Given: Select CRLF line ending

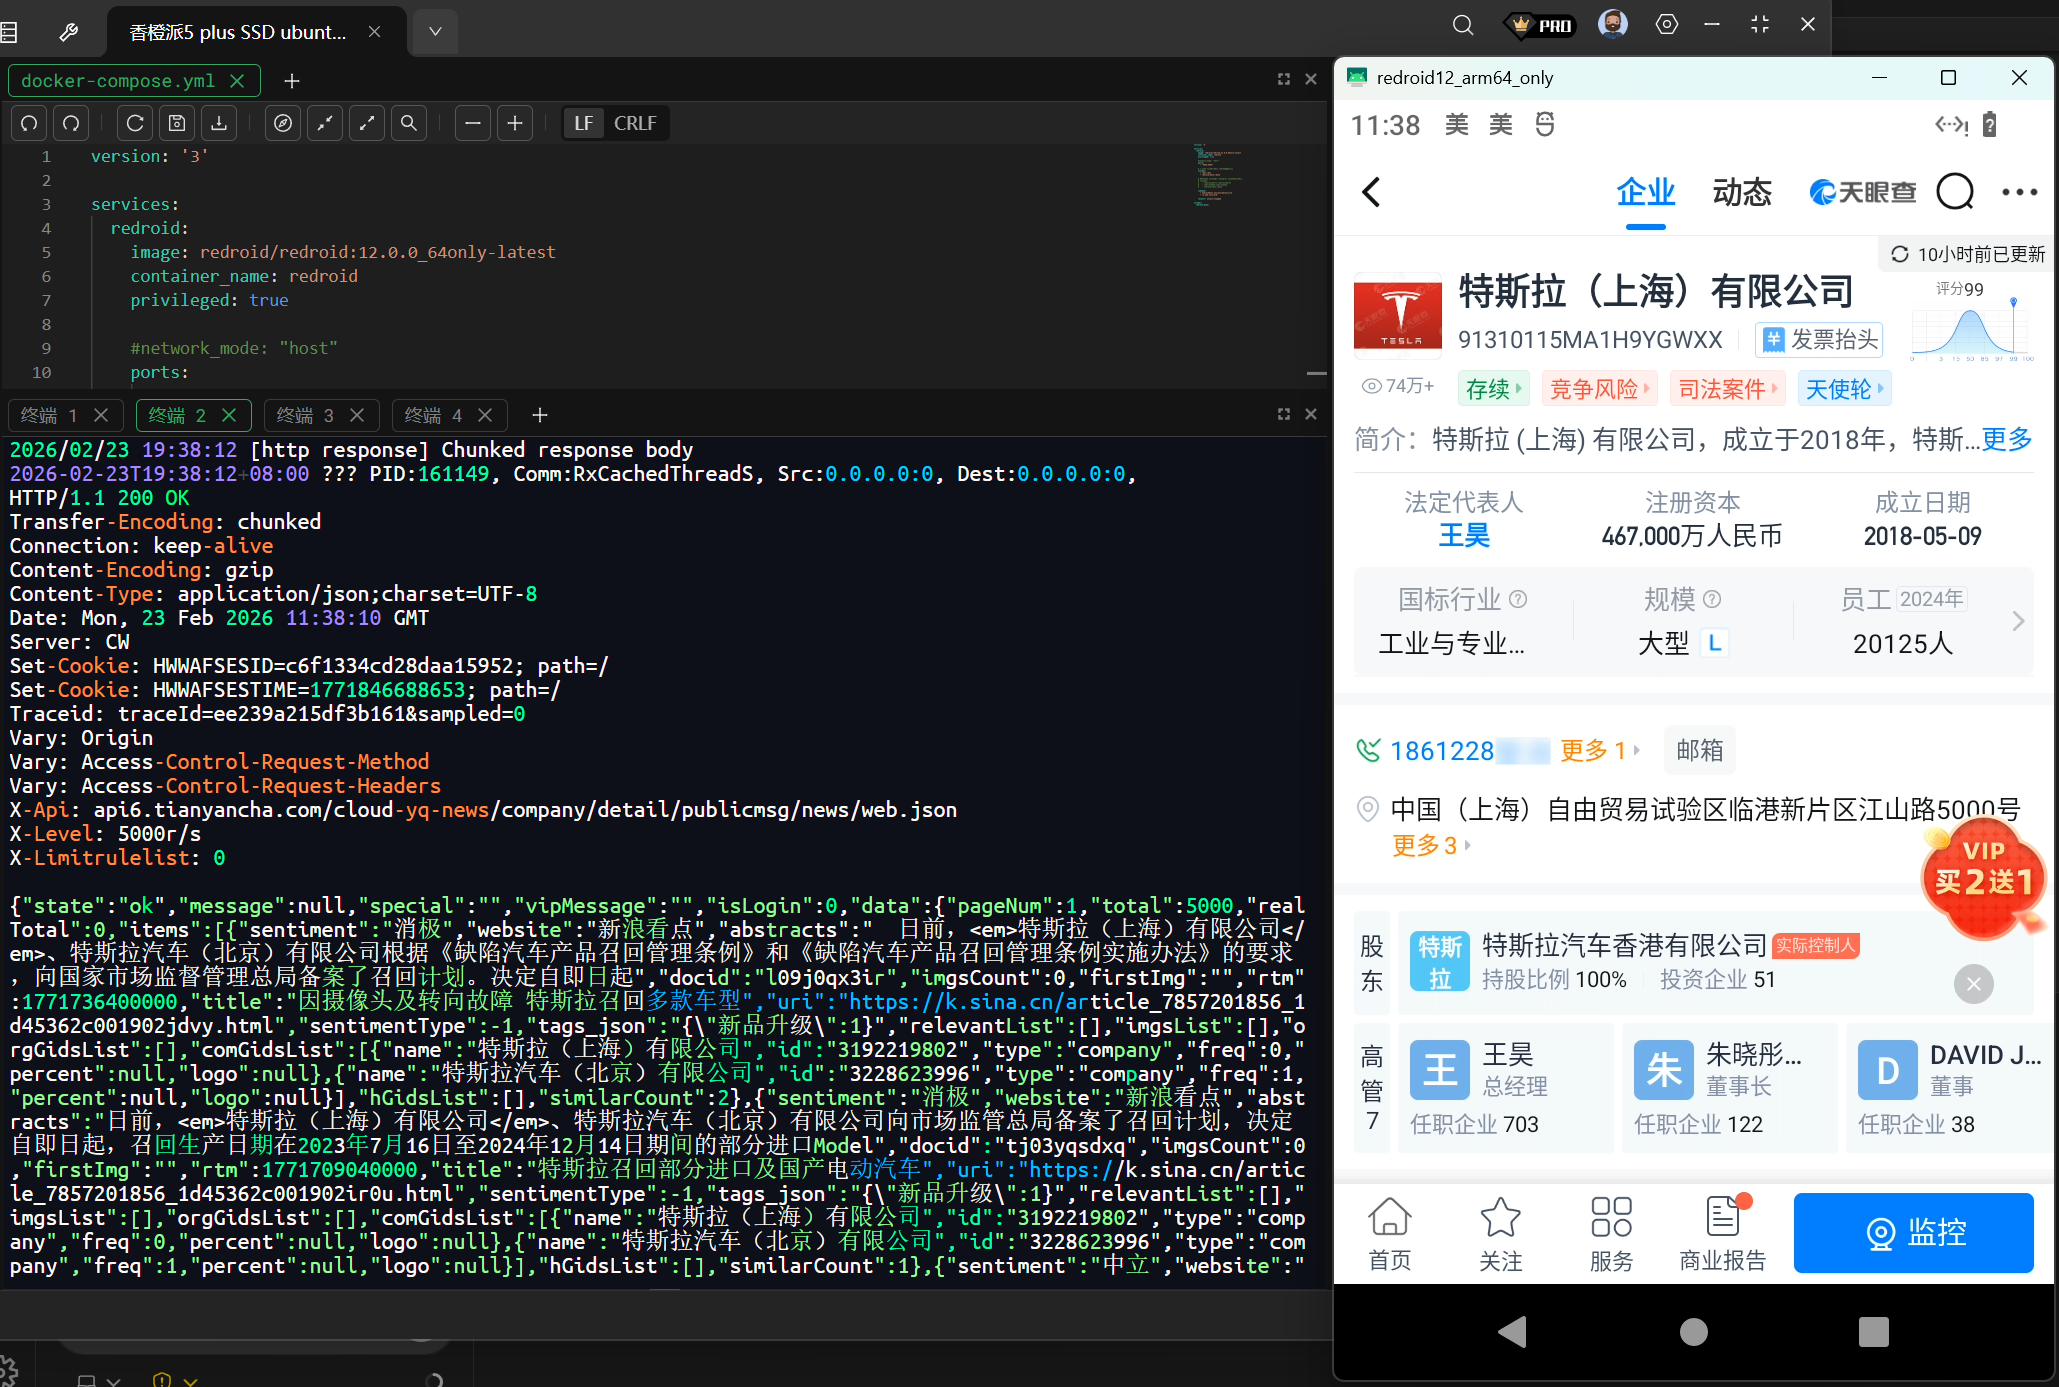Looking at the screenshot, I should coord(635,123).
